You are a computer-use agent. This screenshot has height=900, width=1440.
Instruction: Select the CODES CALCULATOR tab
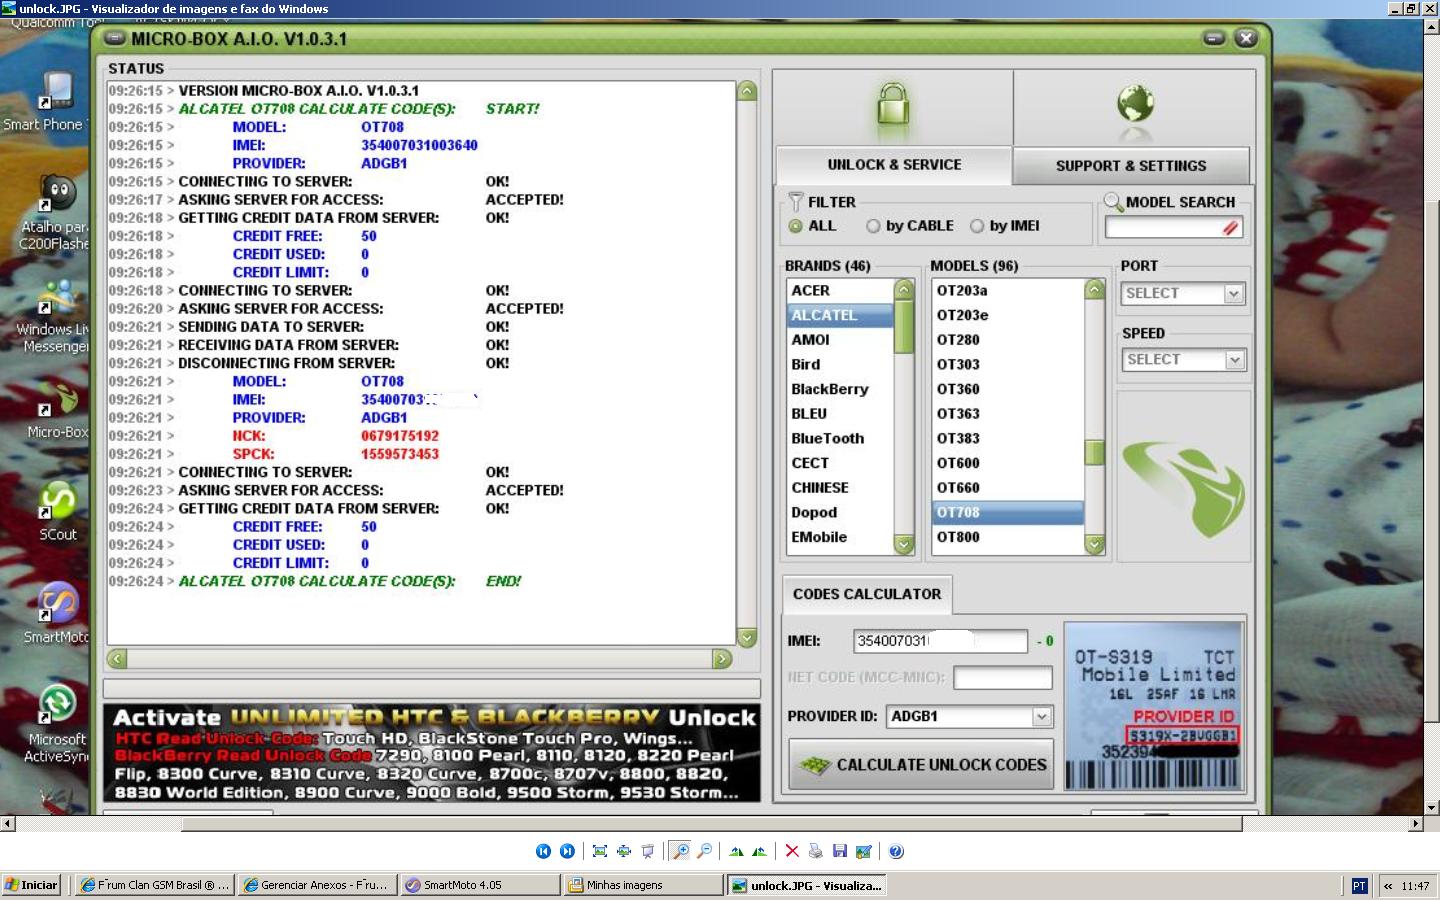tap(867, 594)
